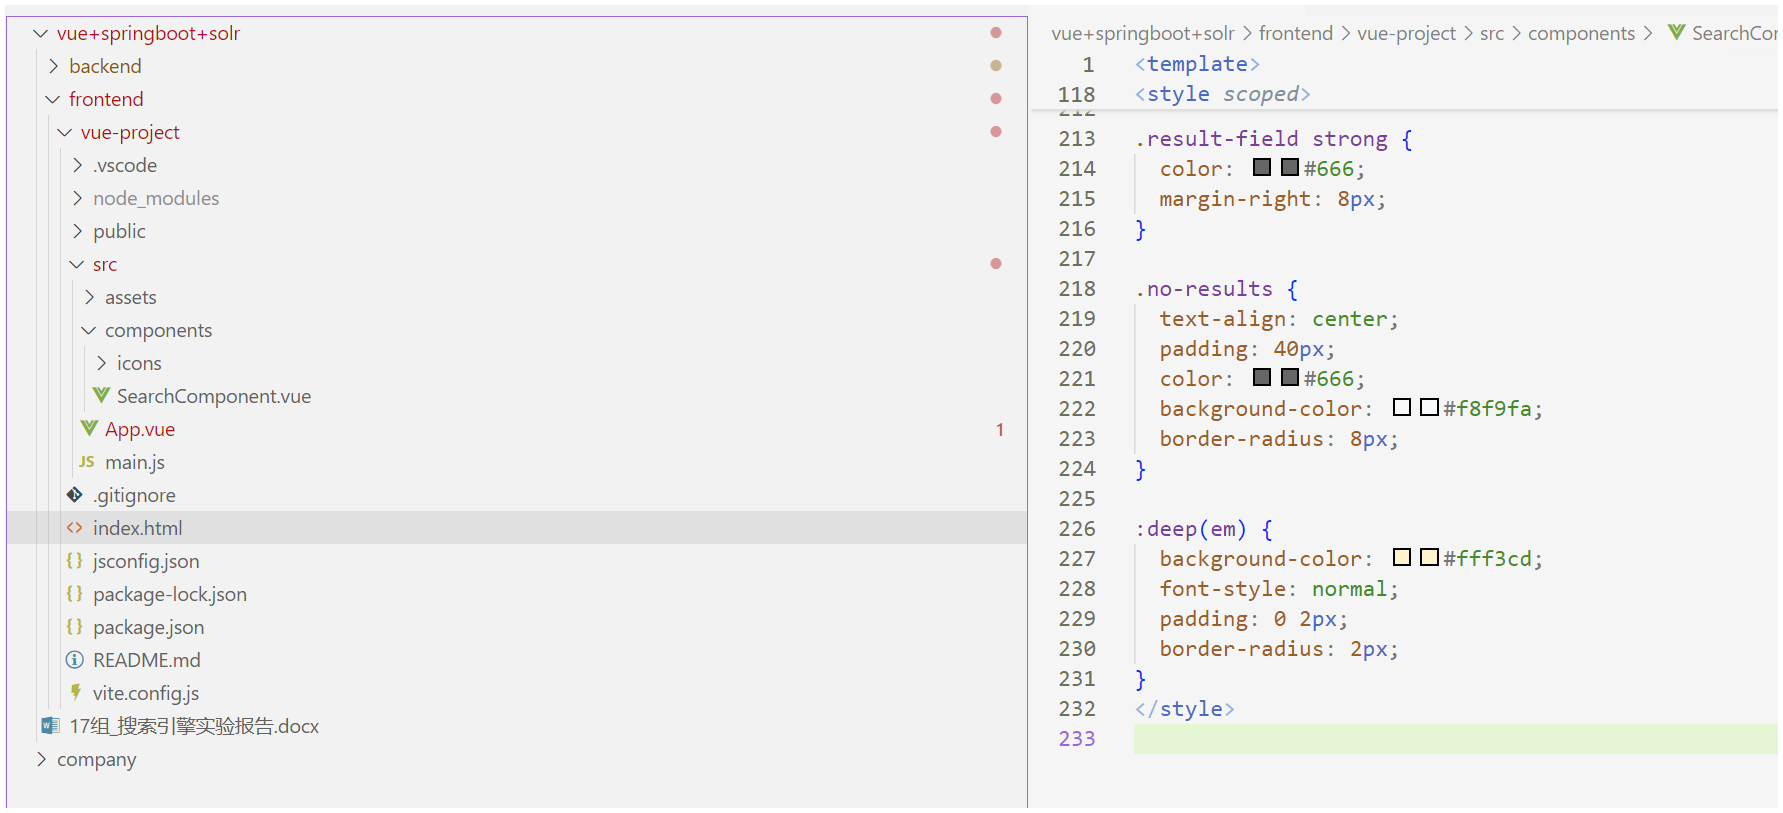Click the HTML icon beside index.html
Image resolution: width=1783 pixels, height=813 pixels.
tap(75, 528)
